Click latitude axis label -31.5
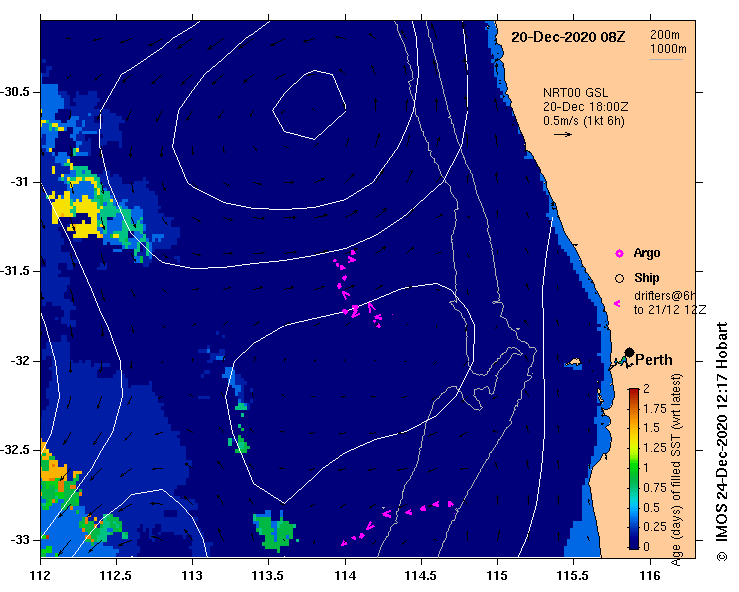739x592 pixels. coord(15,271)
